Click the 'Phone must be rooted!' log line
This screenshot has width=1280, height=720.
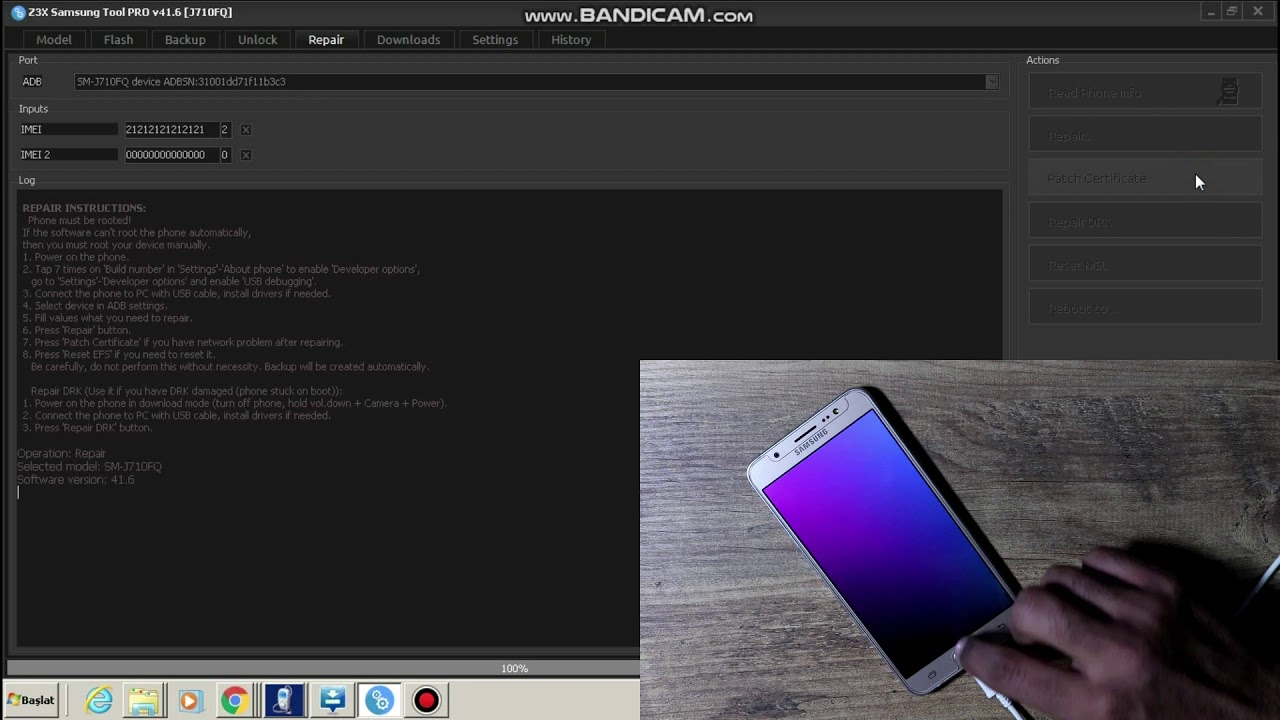tap(79, 220)
